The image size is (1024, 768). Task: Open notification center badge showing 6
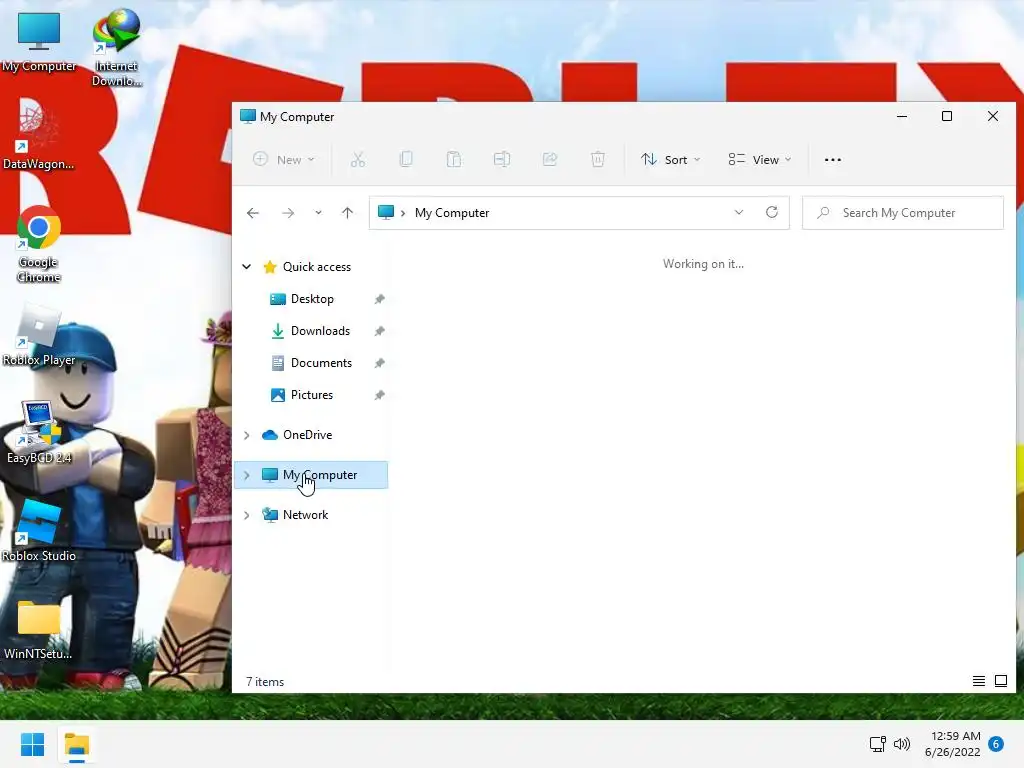pyautogui.click(x=996, y=744)
